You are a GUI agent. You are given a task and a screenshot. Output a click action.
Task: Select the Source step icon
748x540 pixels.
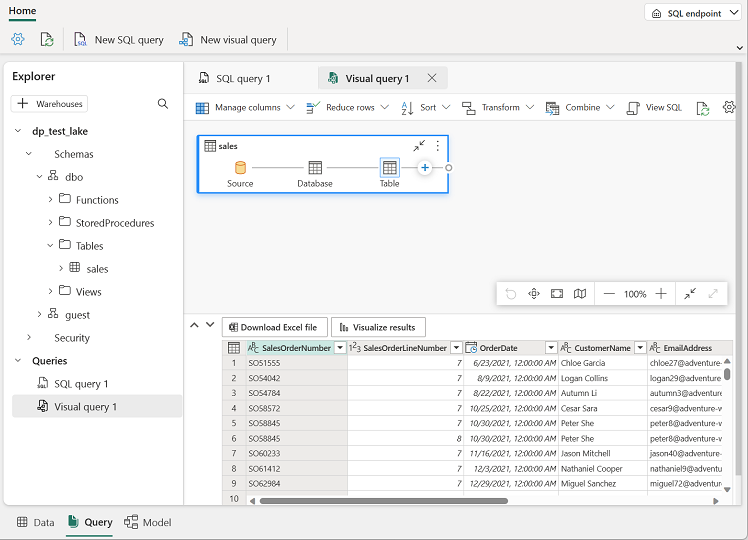240,167
